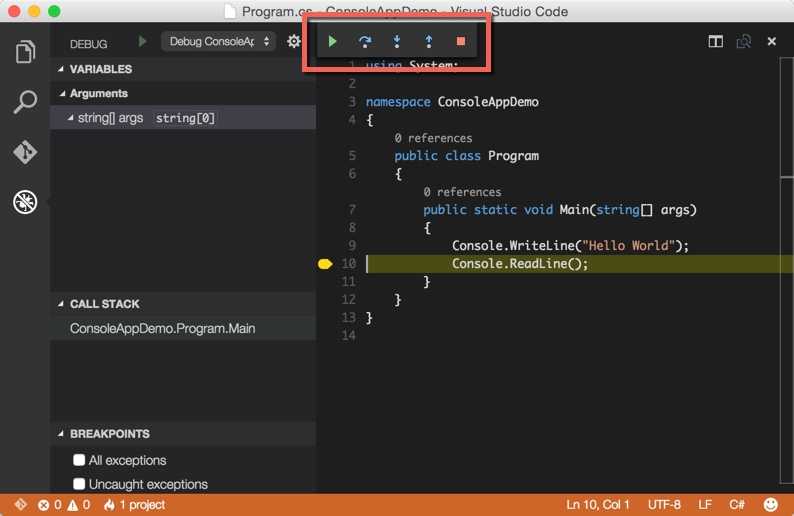This screenshot has width=794, height=516.
Task: Enable the Uncaught exceptions checkbox
Action: click(x=79, y=484)
